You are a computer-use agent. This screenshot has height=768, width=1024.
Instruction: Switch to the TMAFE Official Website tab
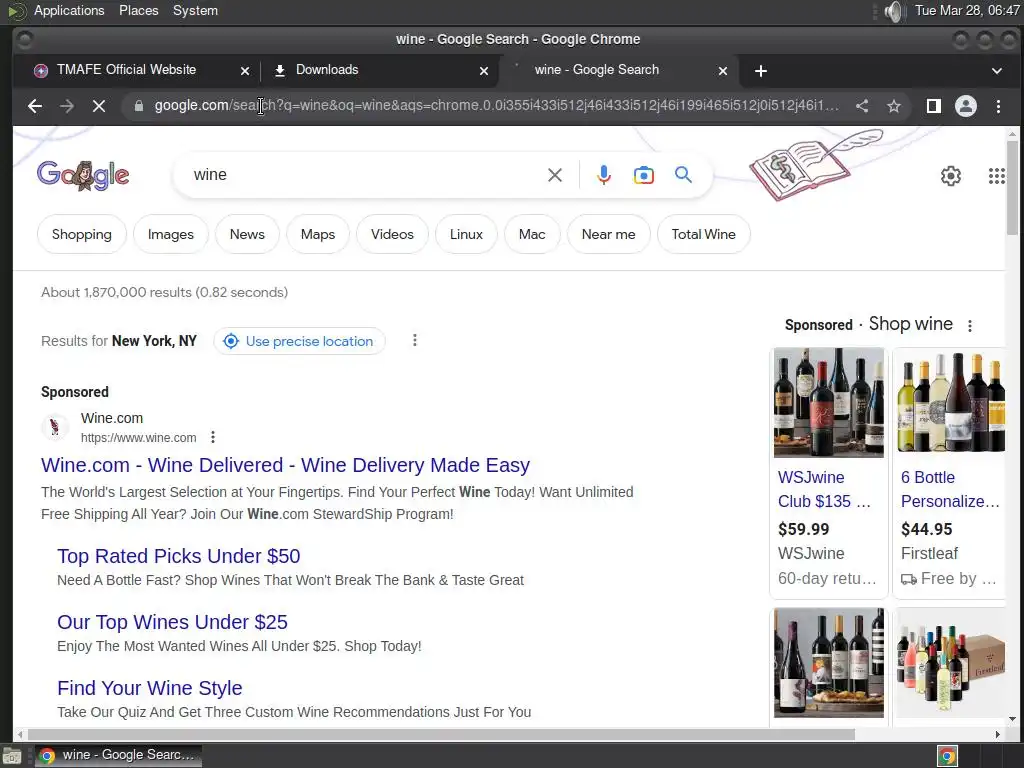tap(126, 70)
